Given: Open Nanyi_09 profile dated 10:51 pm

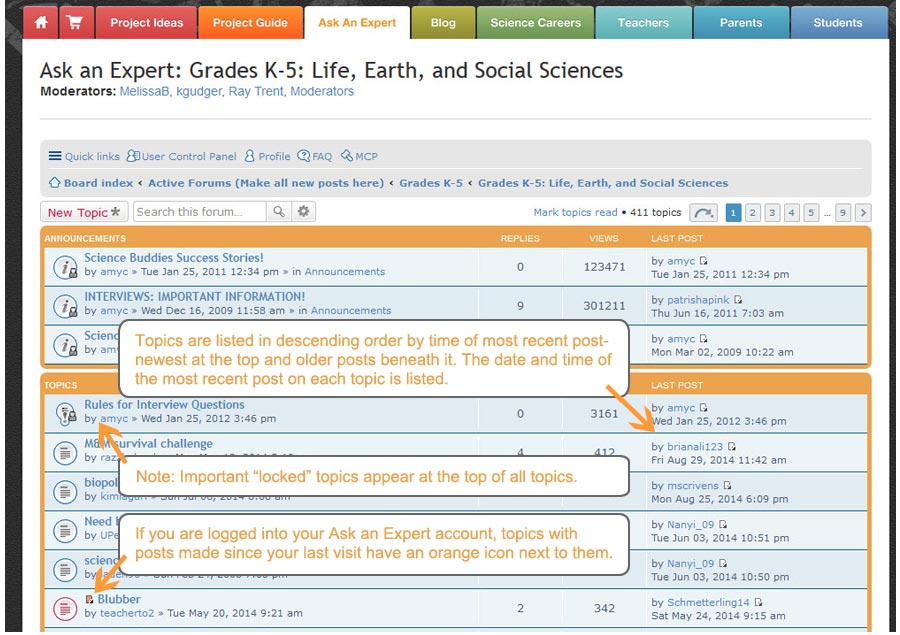Looking at the screenshot, I should coord(690,525).
